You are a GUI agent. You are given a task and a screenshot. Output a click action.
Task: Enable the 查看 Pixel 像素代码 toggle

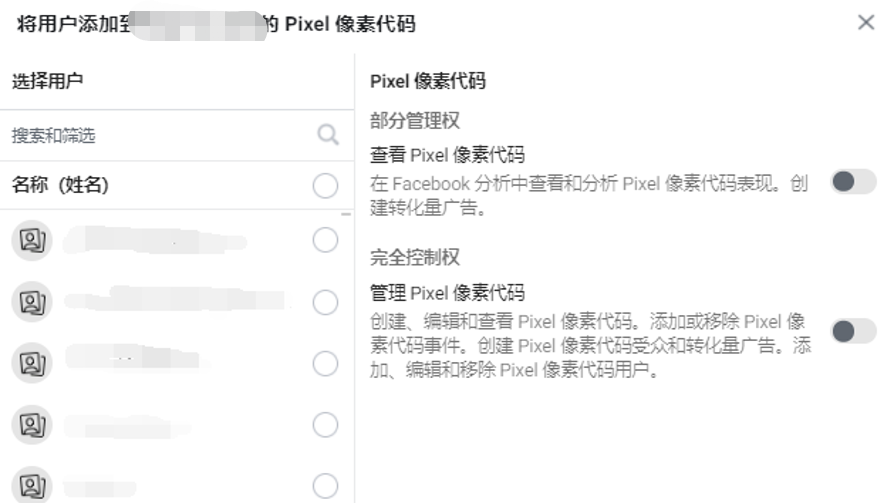[x=853, y=182]
